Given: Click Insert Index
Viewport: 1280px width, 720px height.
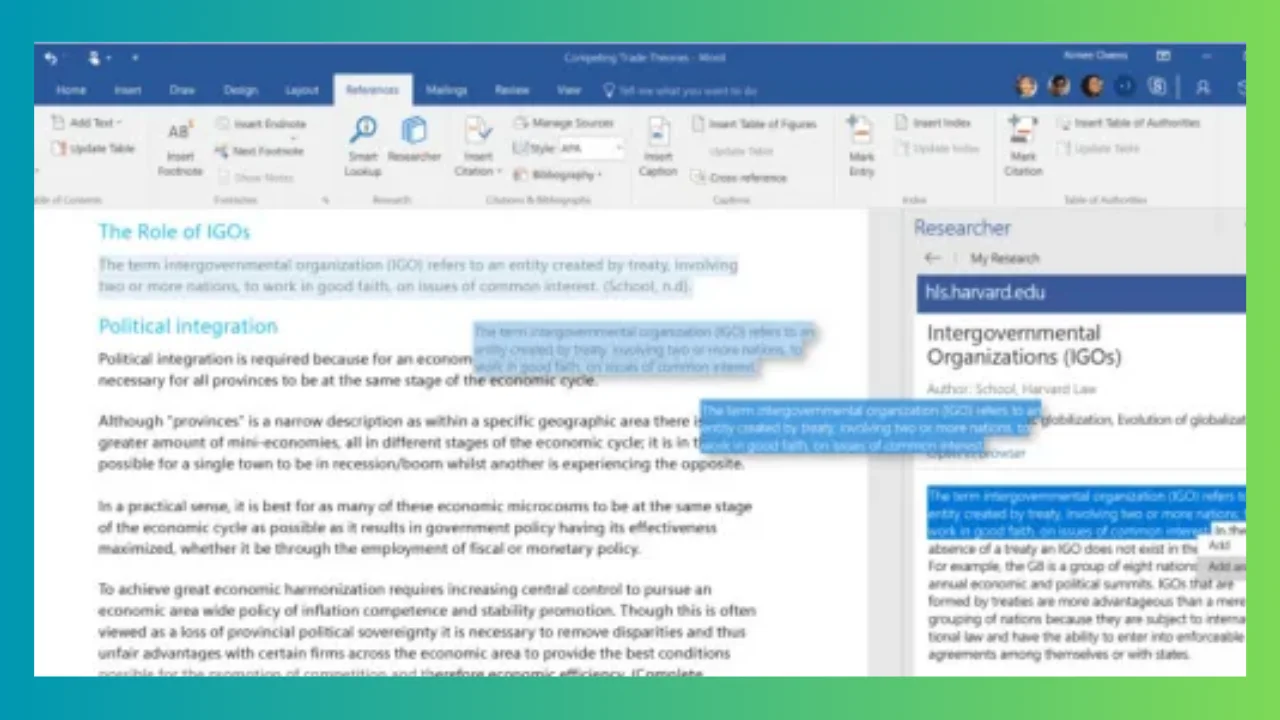Looking at the screenshot, I should [x=932, y=123].
